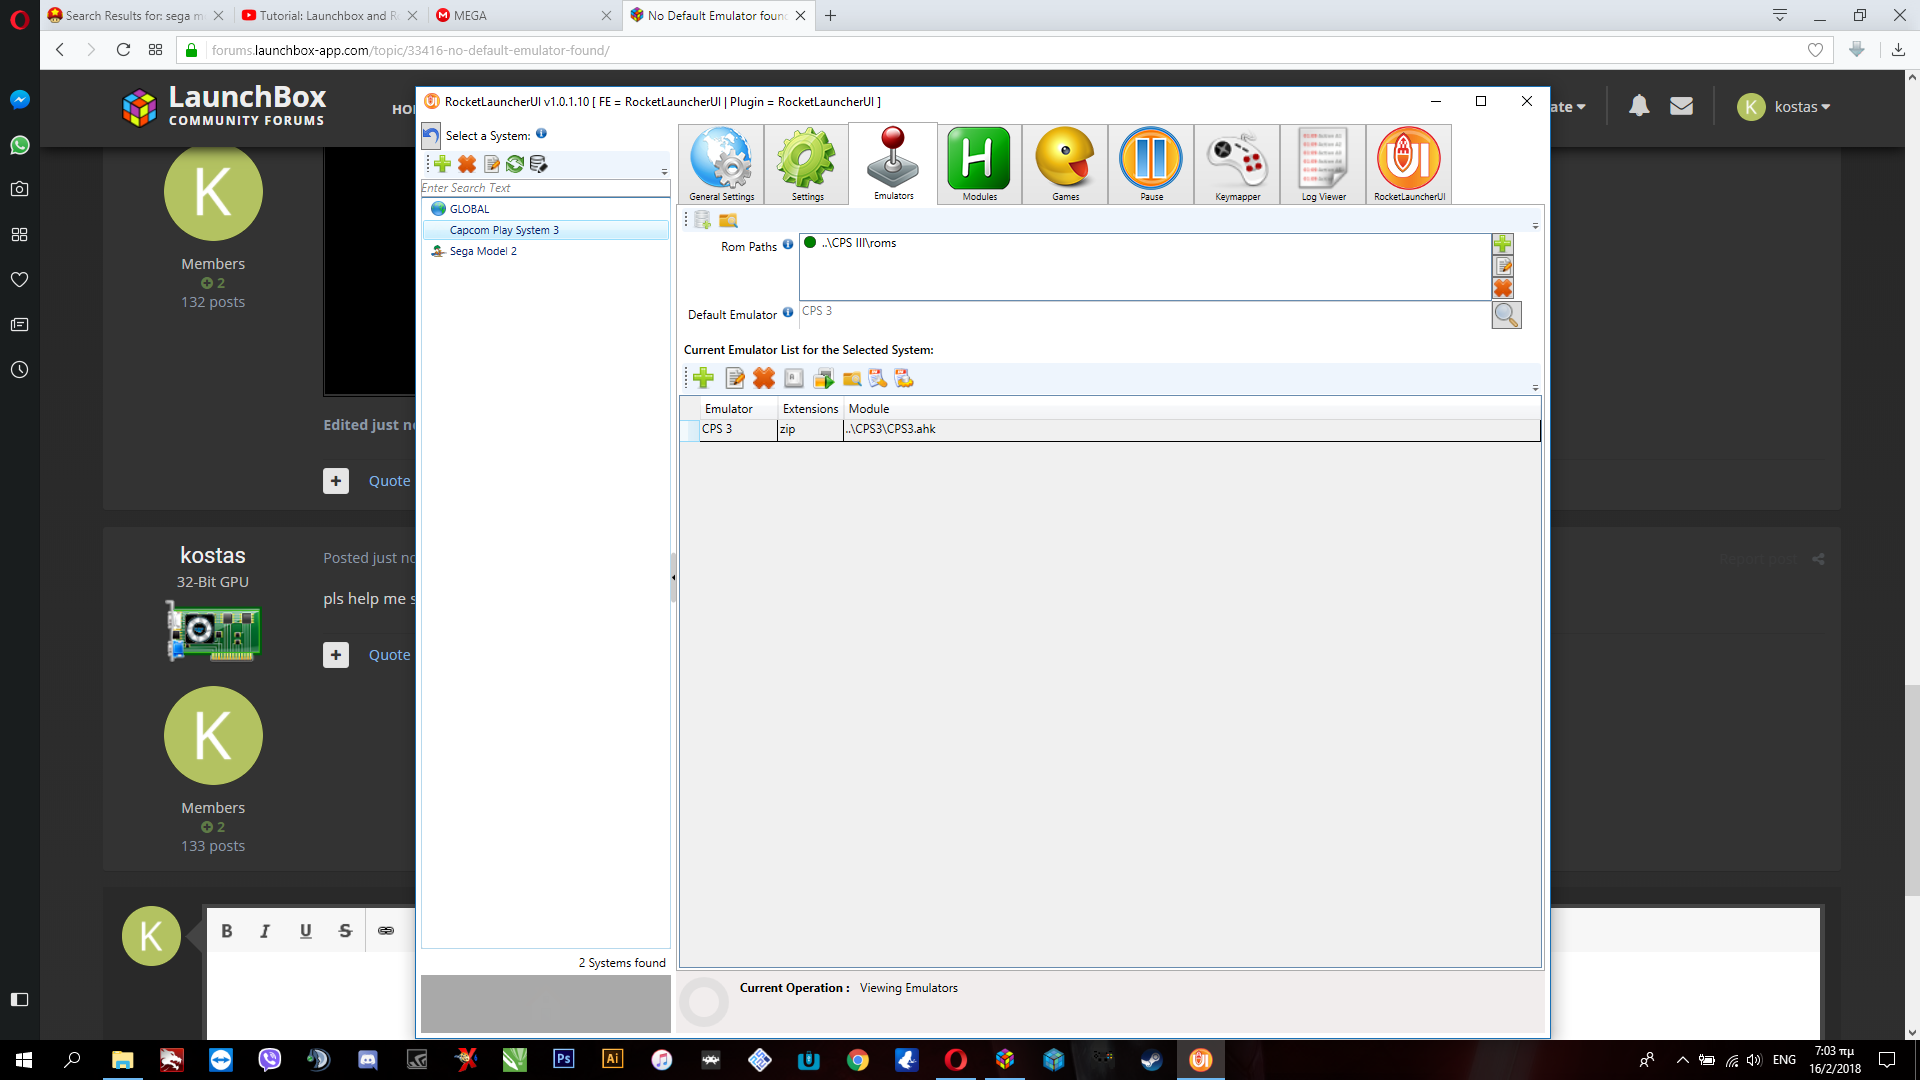Click the last document gear icon in emulator toolbar

[904, 378]
